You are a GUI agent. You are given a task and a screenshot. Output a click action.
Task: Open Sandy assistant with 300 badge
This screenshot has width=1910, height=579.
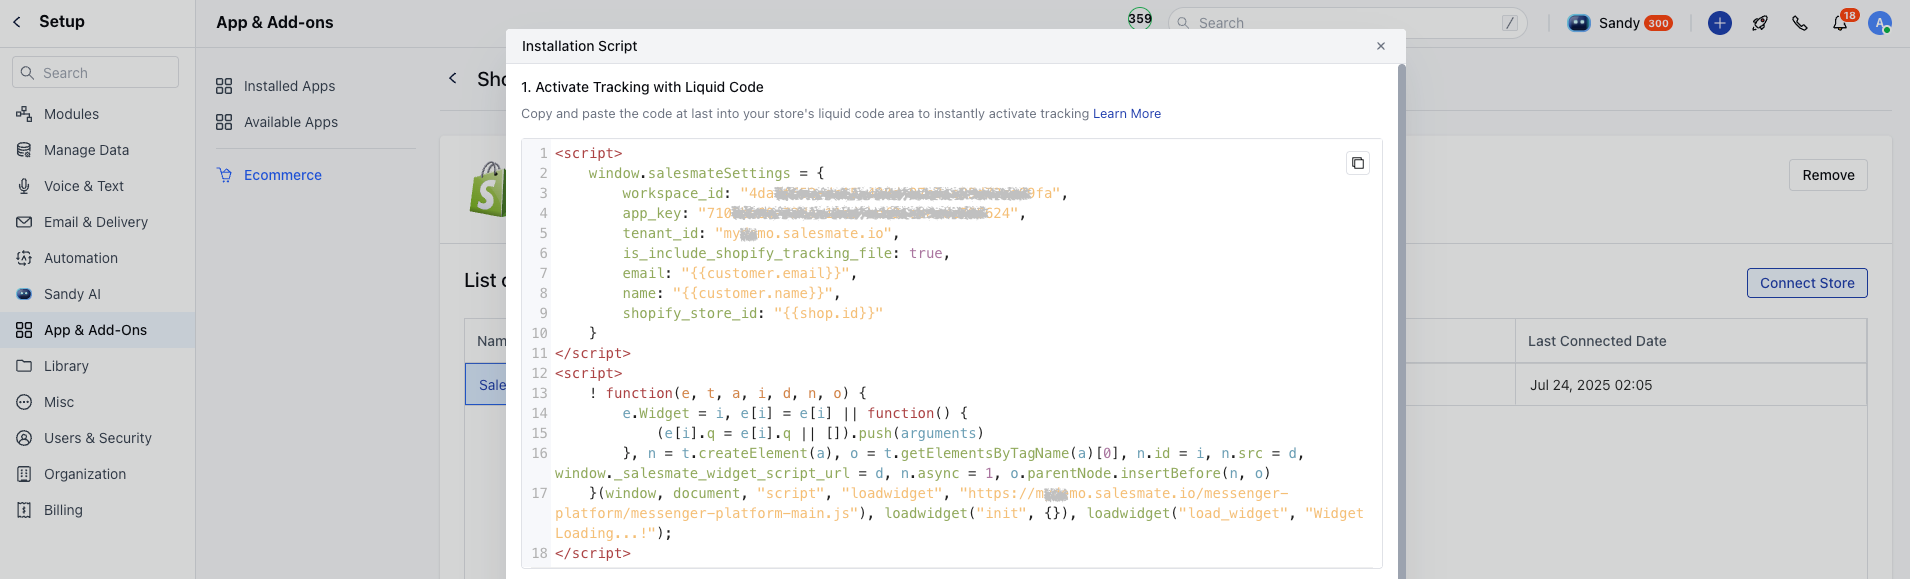(x=1620, y=23)
